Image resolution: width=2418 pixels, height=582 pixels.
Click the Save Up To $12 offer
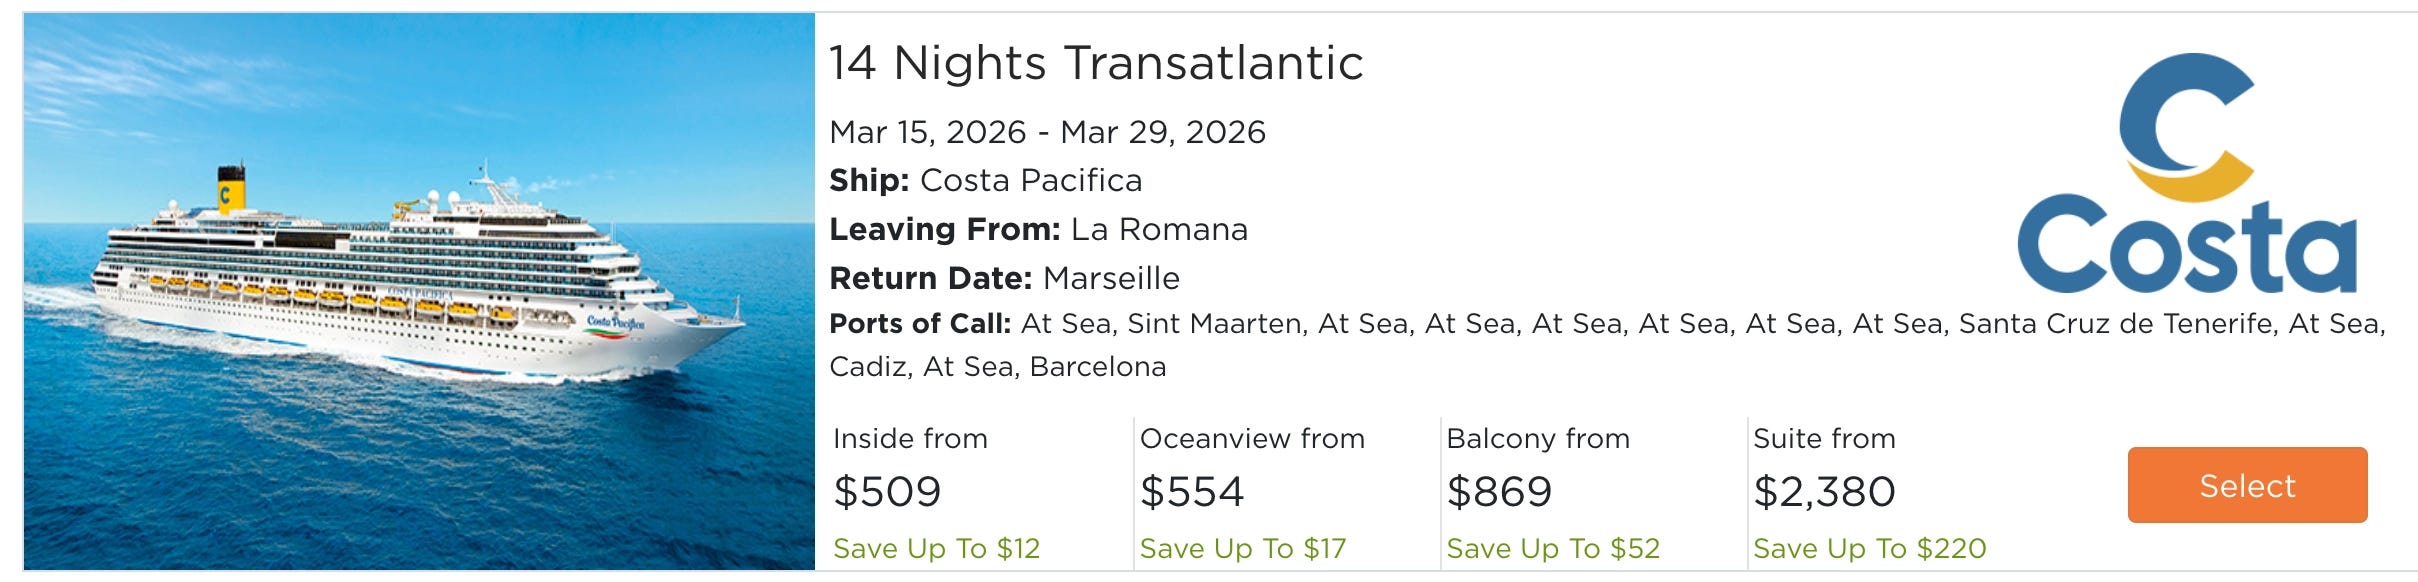[x=936, y=549]
